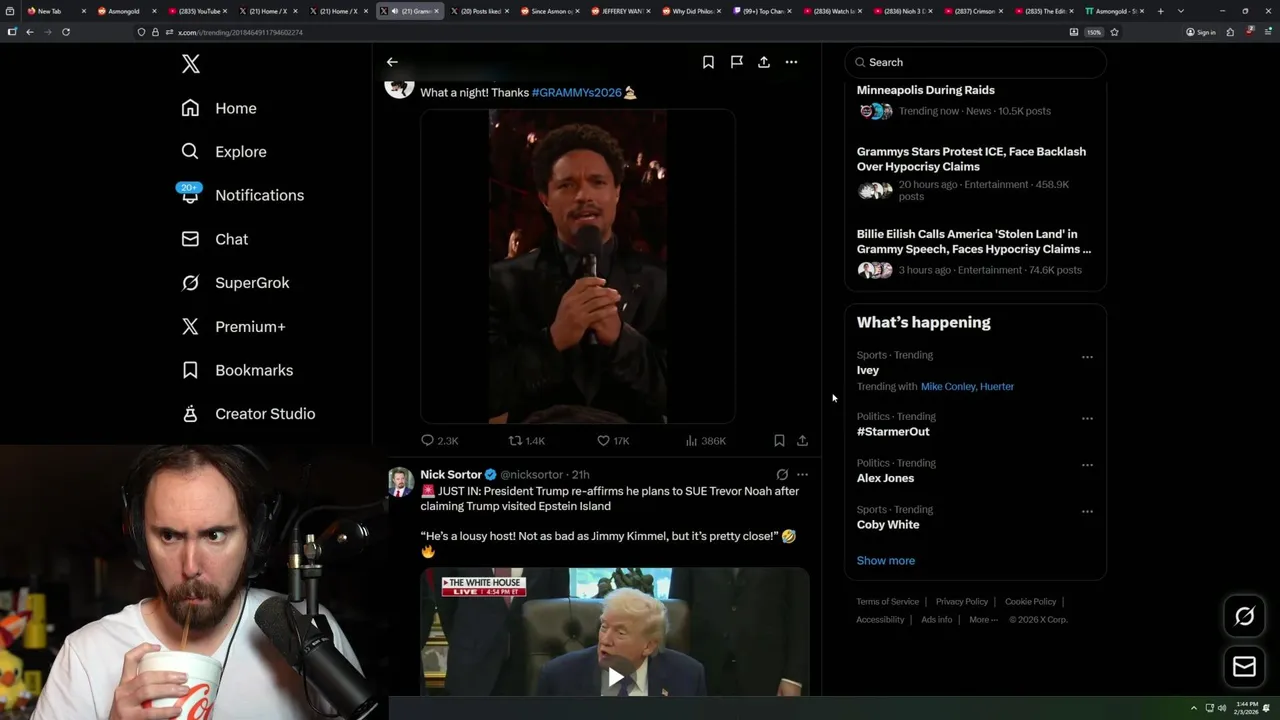The width and height of the screenshot is (1280, 720).
Task: Open the more menu on Nick Sortor's post
Action: click(x=802, y=475)
